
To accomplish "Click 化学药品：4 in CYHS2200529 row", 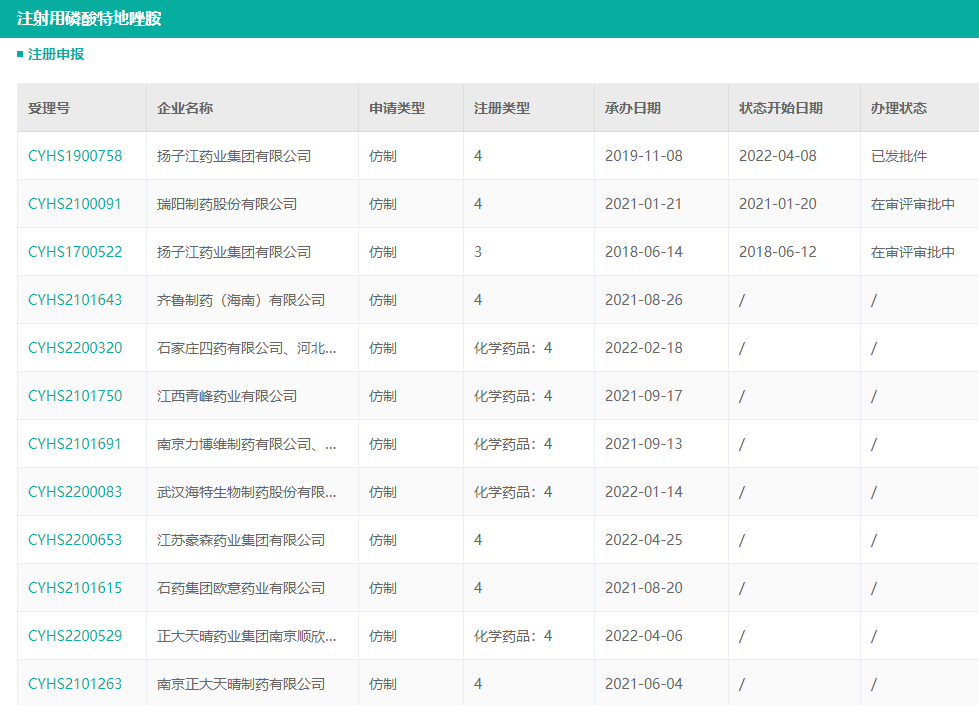I will click(513, 636).
